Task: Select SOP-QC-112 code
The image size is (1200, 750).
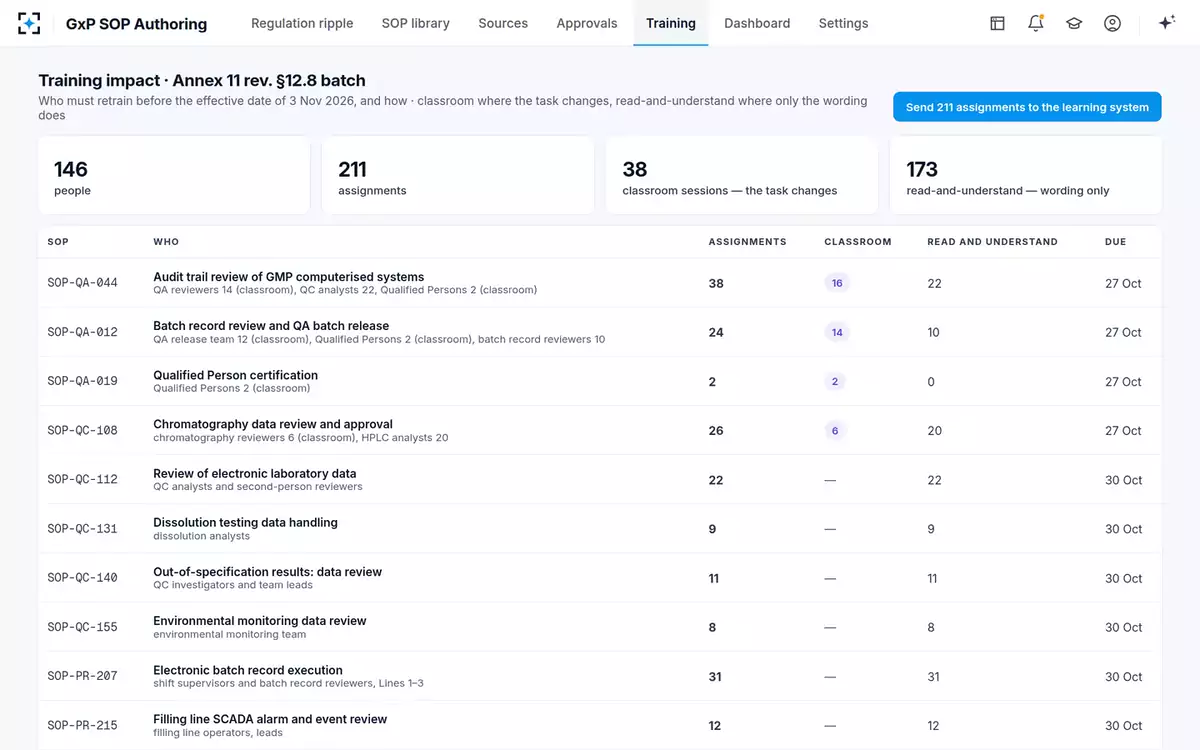Action: 82,479
